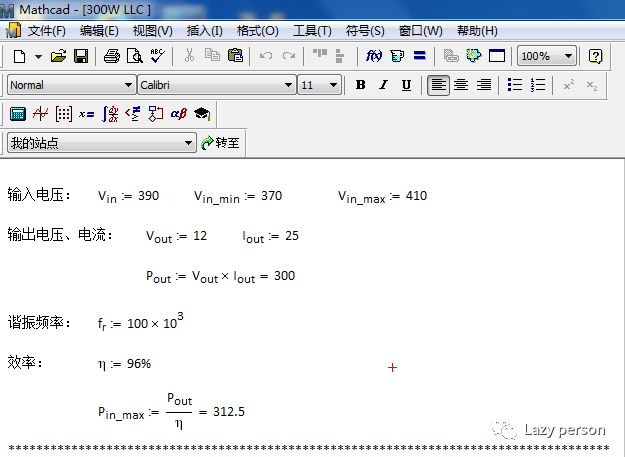The width and height of the screenshot is (625, 457).
Task: Toggle subscript x₂ formatting
Action: 592,85
